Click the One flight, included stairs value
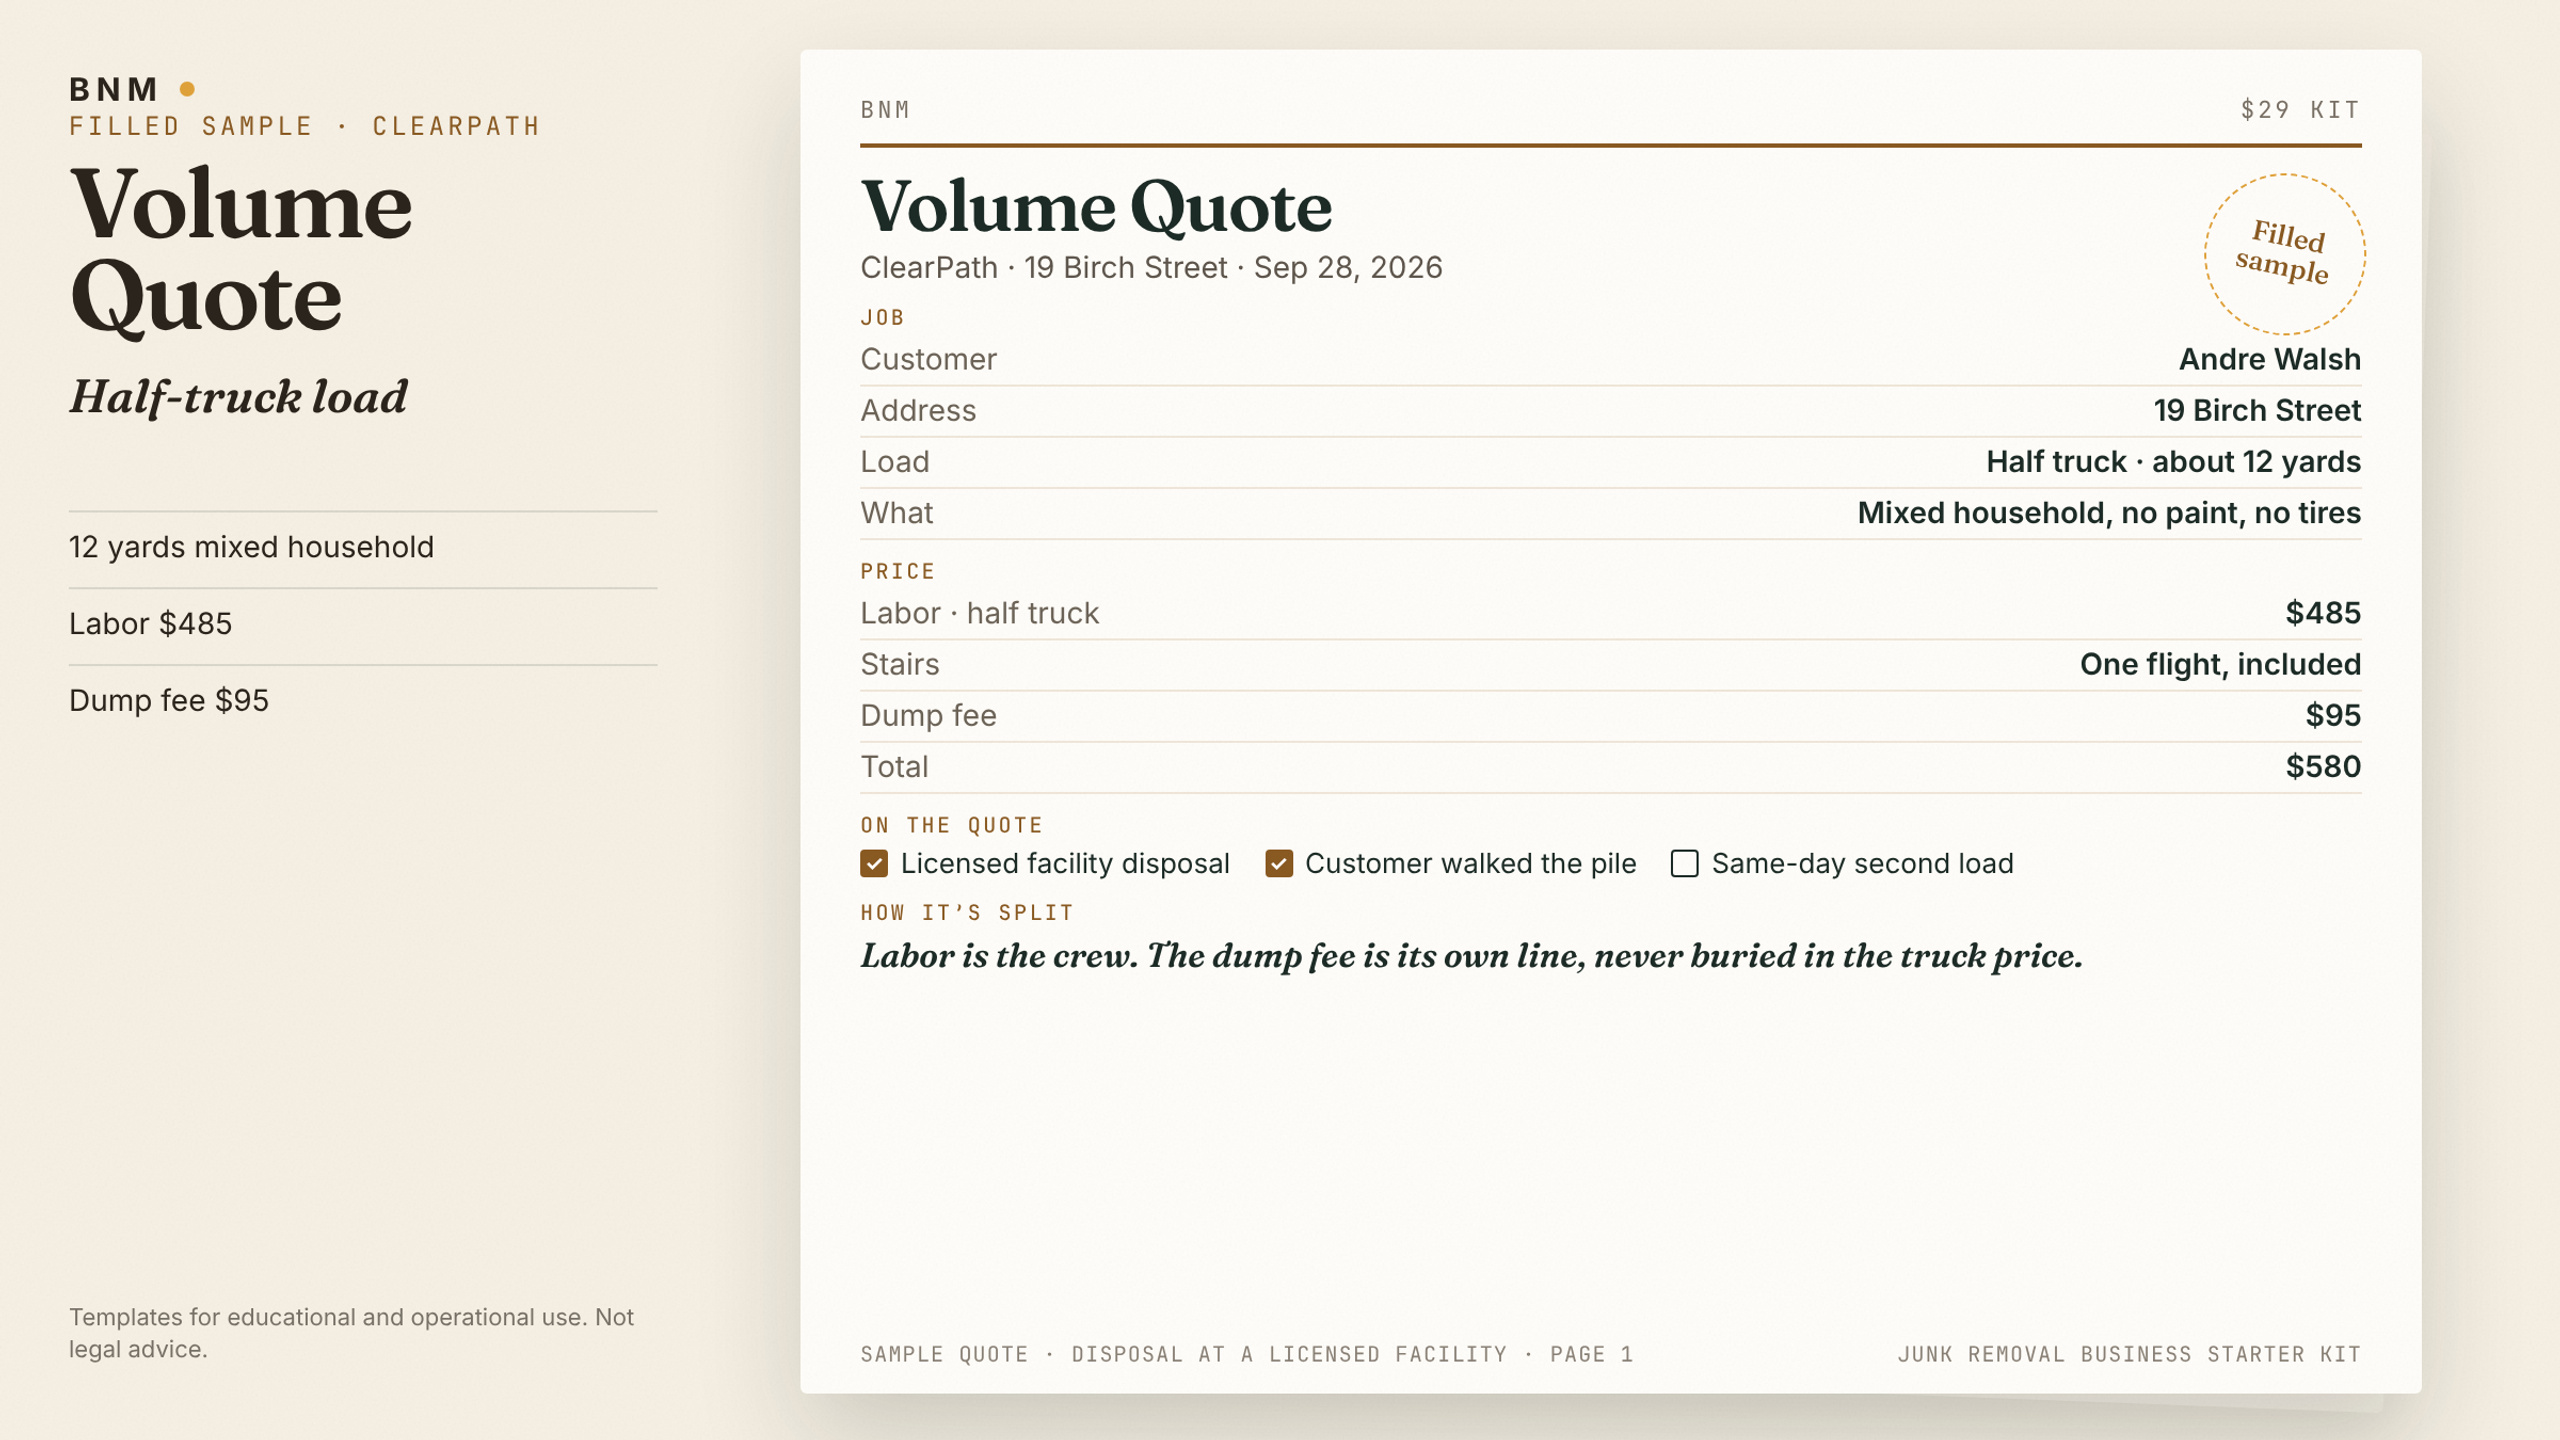Screen dimensions: 2560x1440 pyautogui.click(x=2220, y=664)
